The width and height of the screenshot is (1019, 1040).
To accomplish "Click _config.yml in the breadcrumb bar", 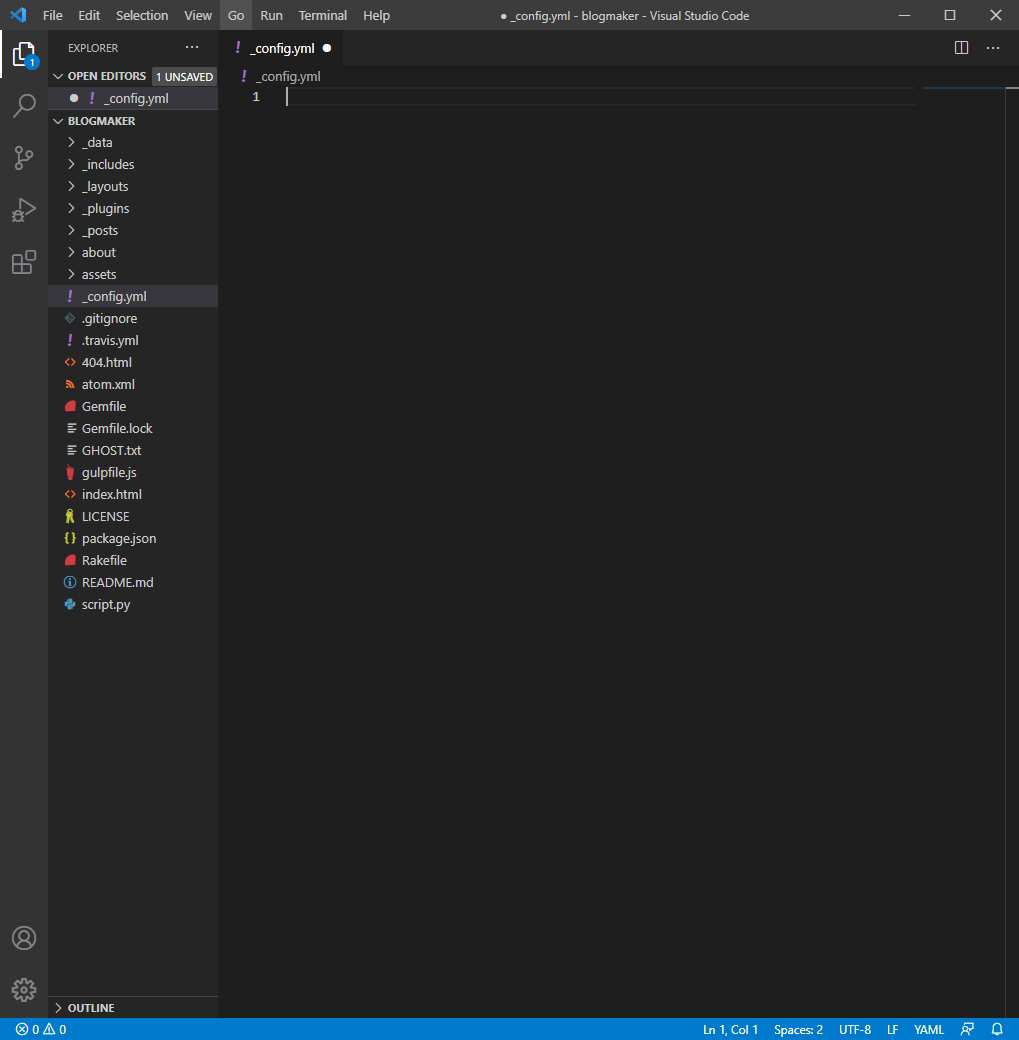I will point(288,76).
